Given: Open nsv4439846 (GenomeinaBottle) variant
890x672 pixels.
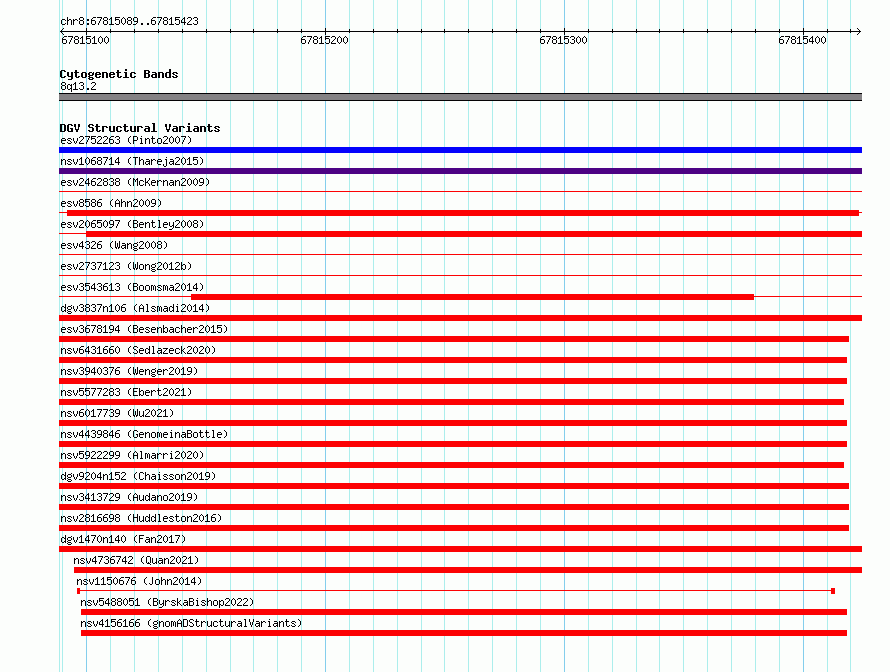Looking at the screenshot, I should [144, 434].
